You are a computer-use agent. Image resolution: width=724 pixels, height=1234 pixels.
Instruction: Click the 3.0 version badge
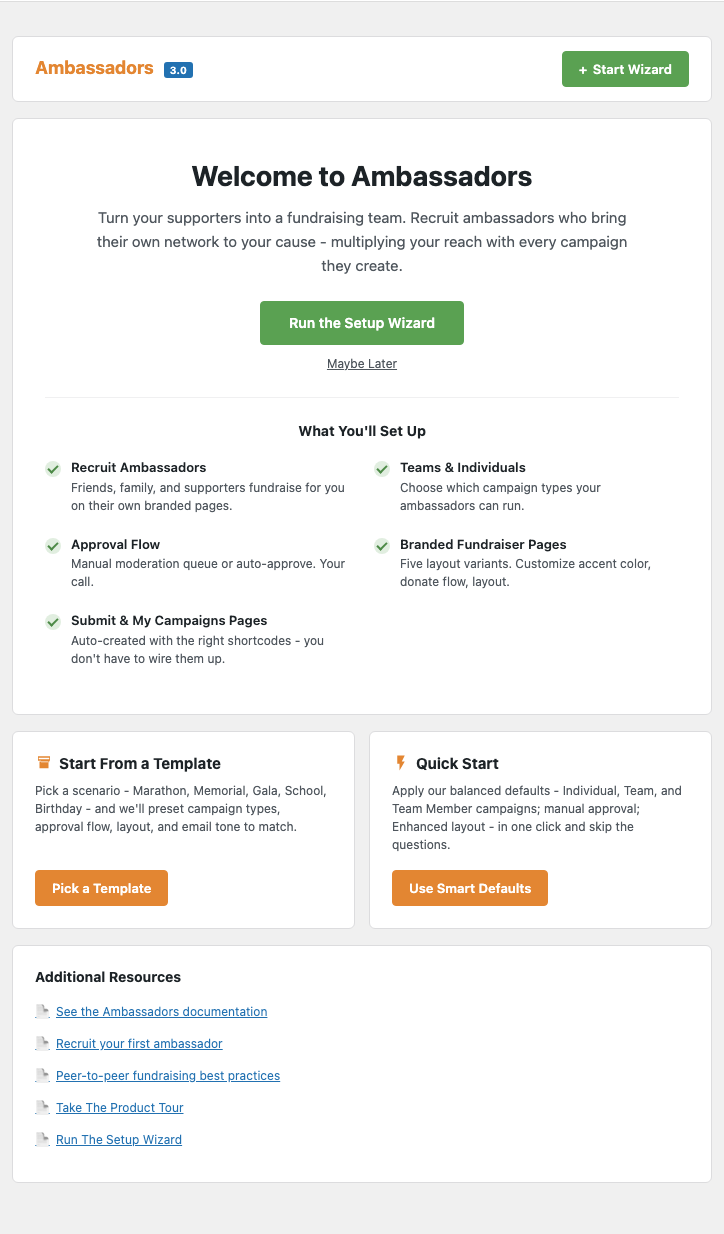(x=178, y=70)
